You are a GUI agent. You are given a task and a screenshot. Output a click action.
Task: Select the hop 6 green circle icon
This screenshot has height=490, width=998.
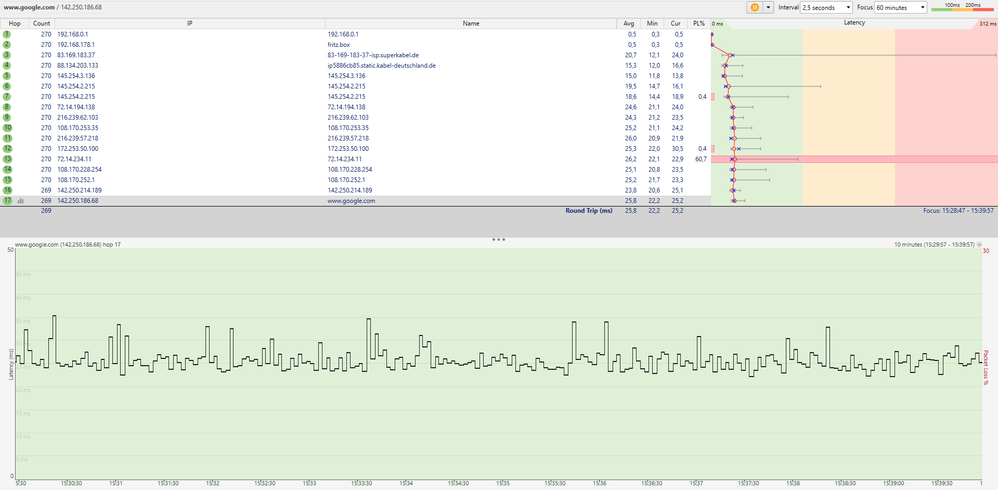coord(7,86)
